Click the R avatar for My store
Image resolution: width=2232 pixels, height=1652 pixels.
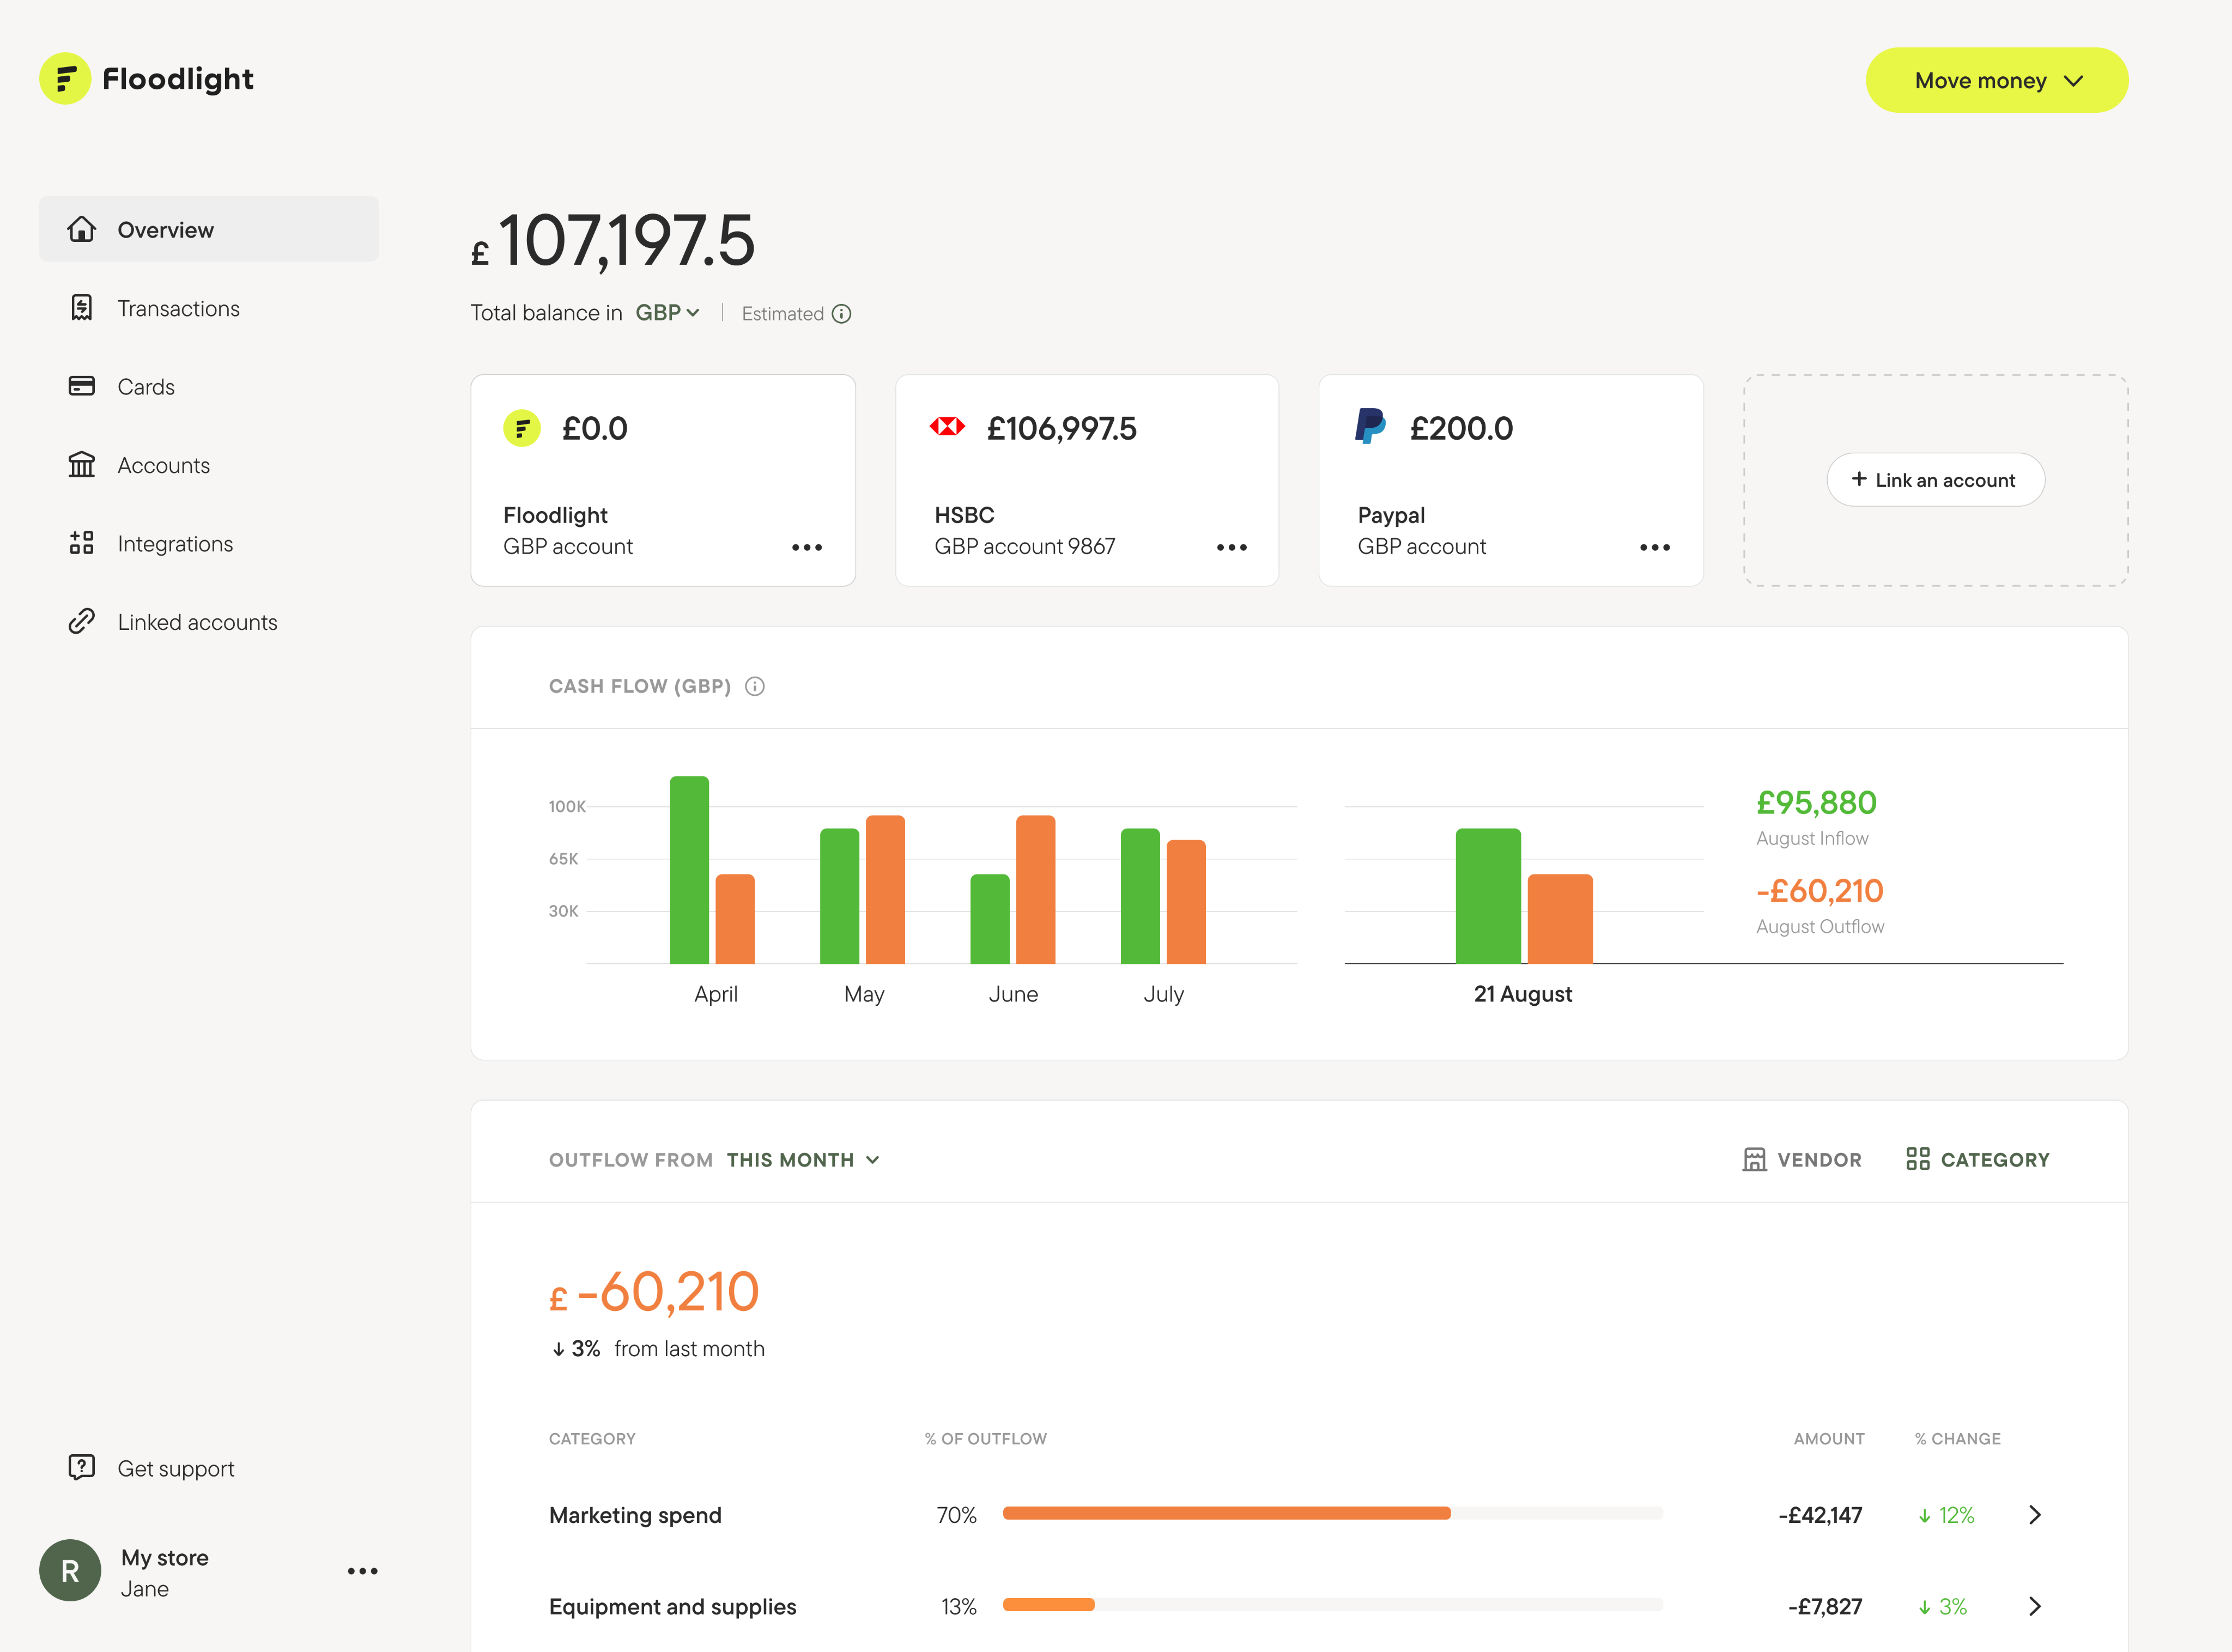[70, 1571]
